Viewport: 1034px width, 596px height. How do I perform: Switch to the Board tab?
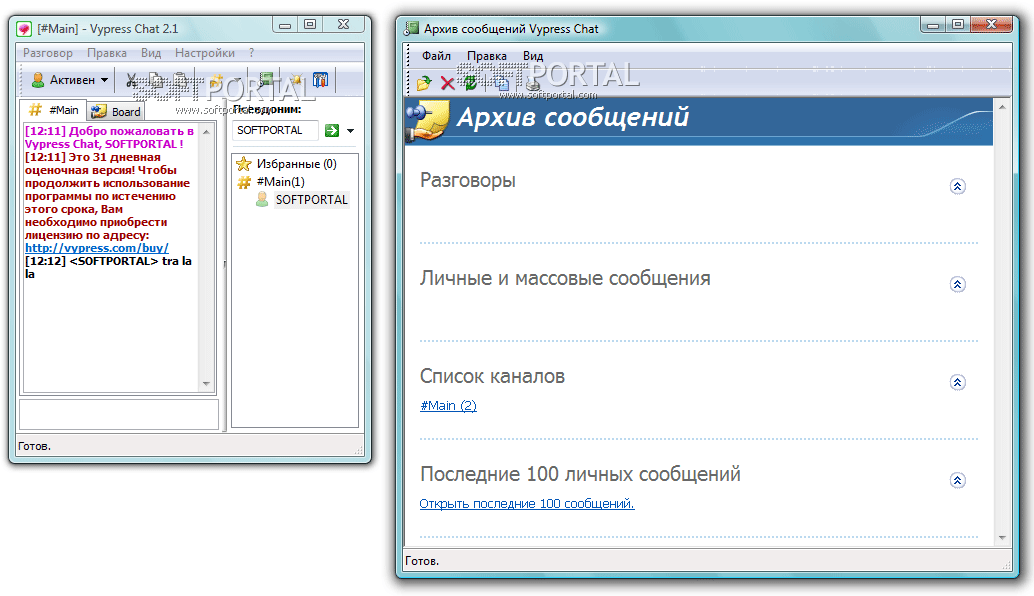(x=115, y=111)
